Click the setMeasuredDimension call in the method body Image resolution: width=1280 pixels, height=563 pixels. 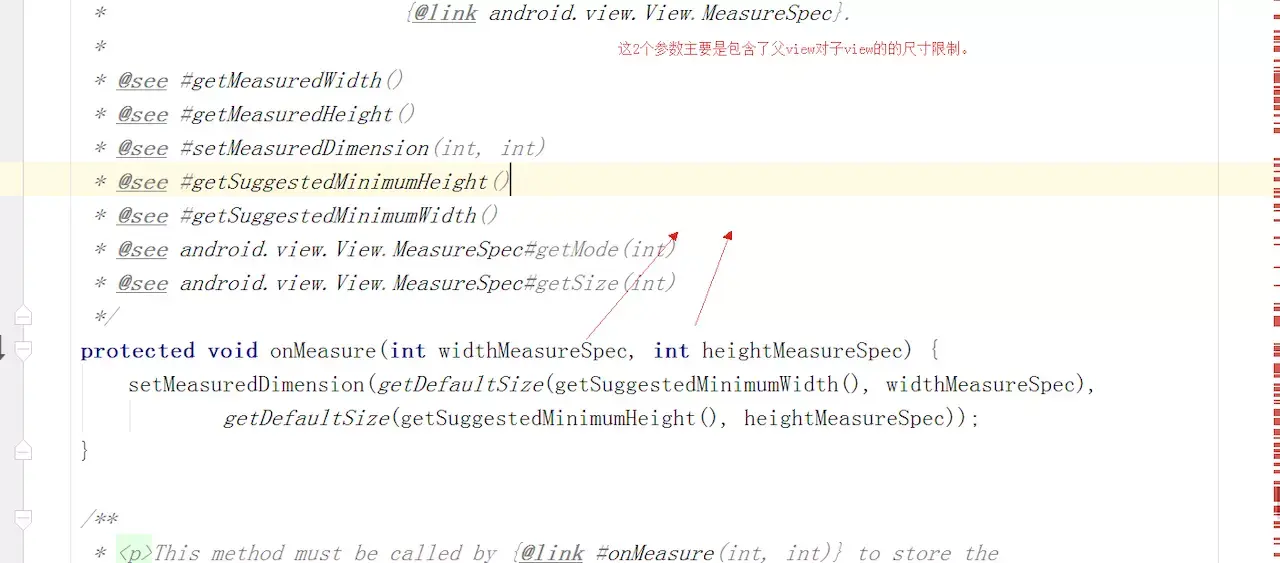click(248, 385)
